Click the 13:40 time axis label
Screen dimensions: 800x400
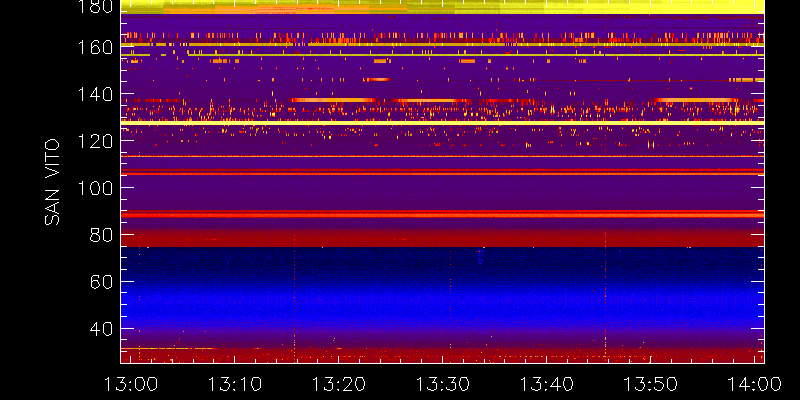[547, 384]
